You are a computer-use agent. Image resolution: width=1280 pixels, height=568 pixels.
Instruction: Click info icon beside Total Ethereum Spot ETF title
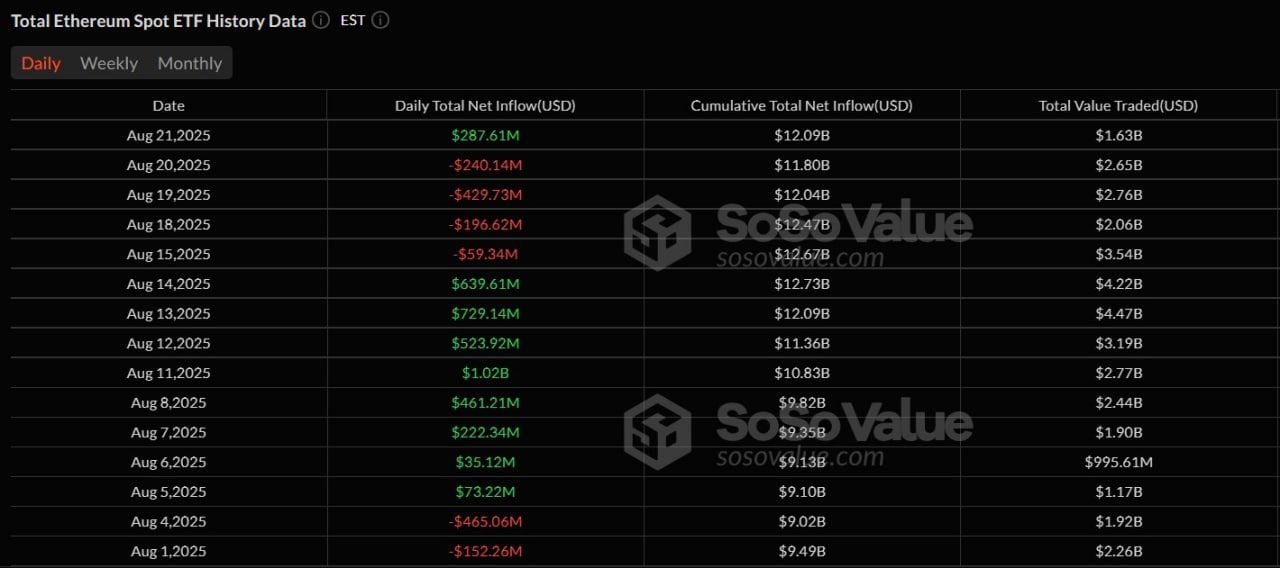pyautogui.click(x=320, y=20)
